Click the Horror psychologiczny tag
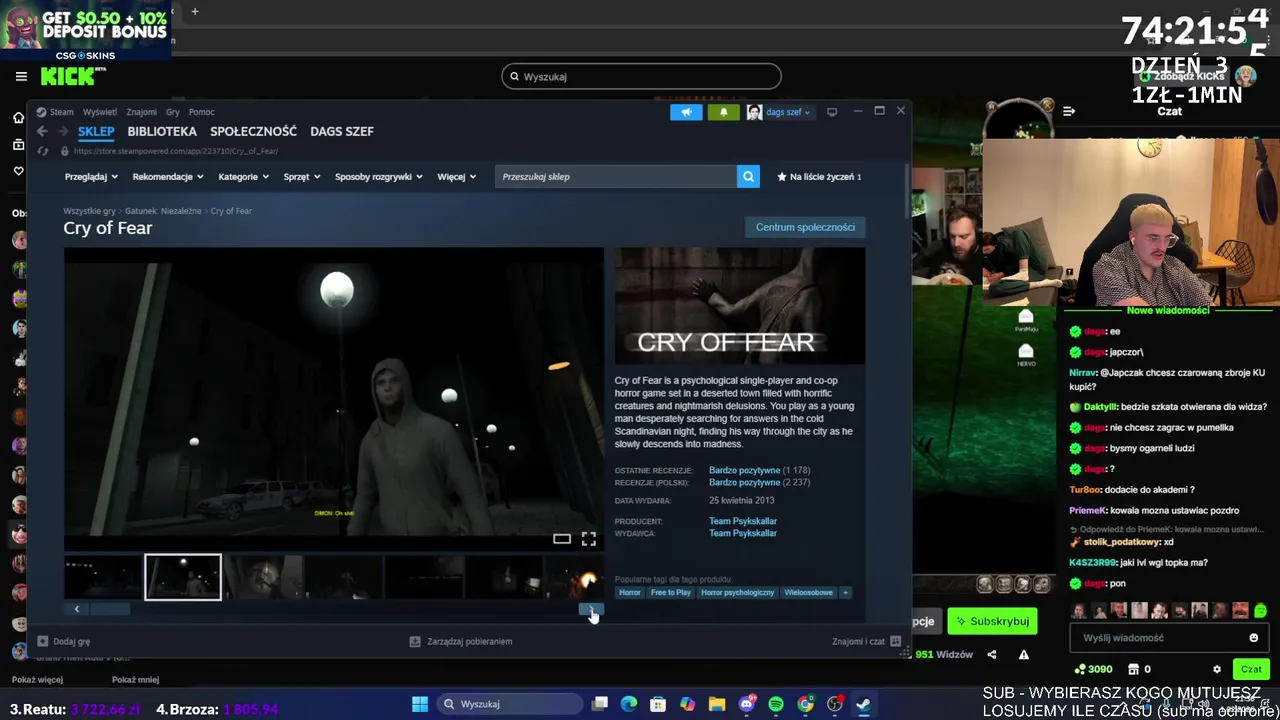This screenshot has width=1280, height=720. click(737, 593)
